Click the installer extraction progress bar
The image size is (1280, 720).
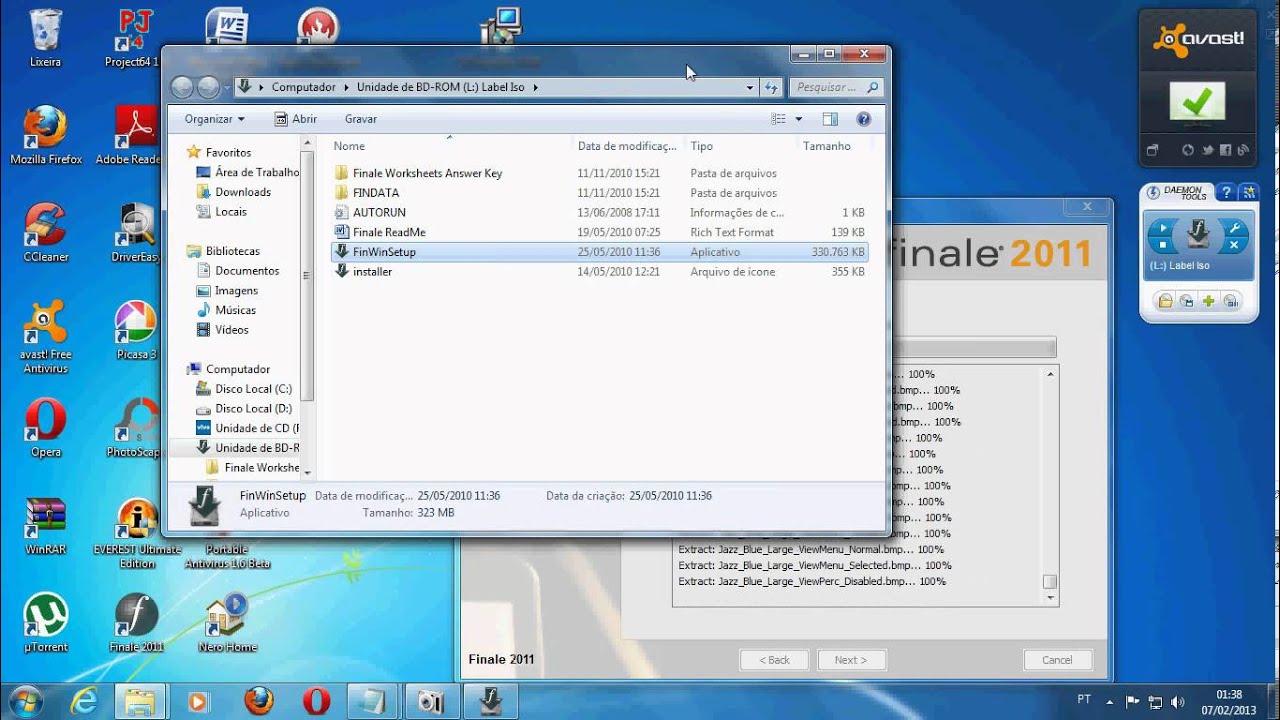point(973,348)
